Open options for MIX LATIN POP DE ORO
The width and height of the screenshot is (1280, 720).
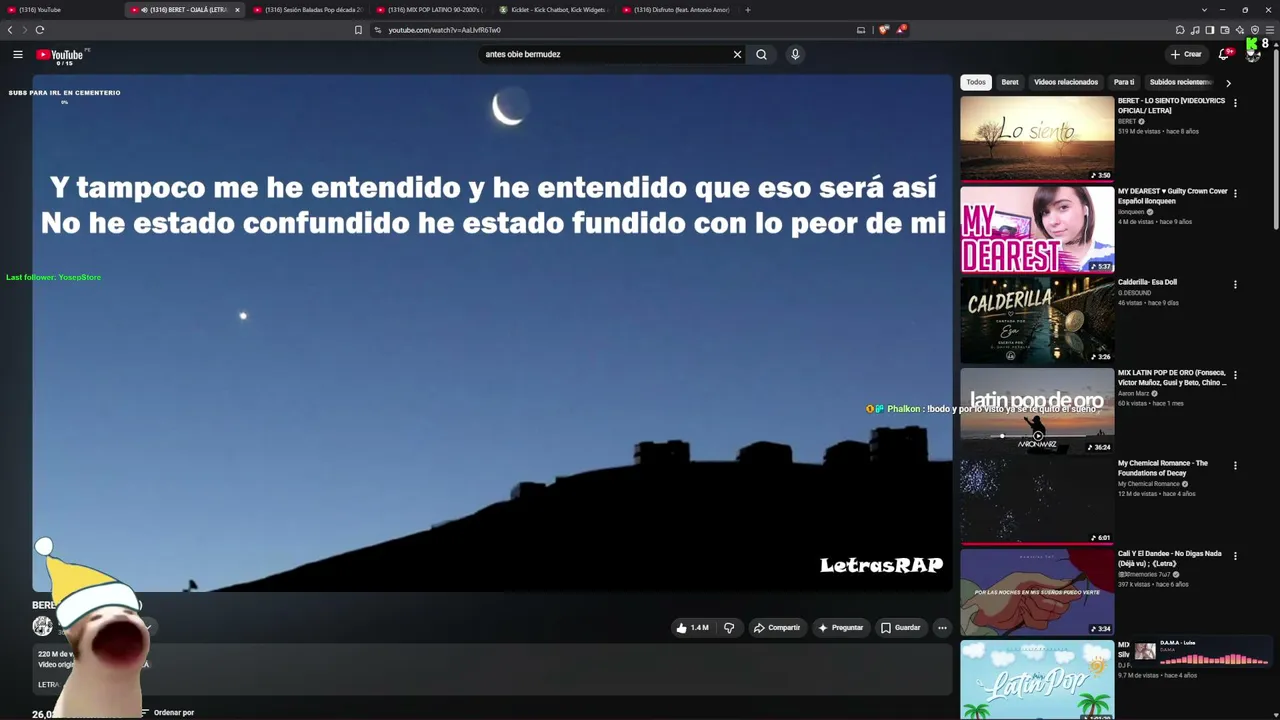1235,375
